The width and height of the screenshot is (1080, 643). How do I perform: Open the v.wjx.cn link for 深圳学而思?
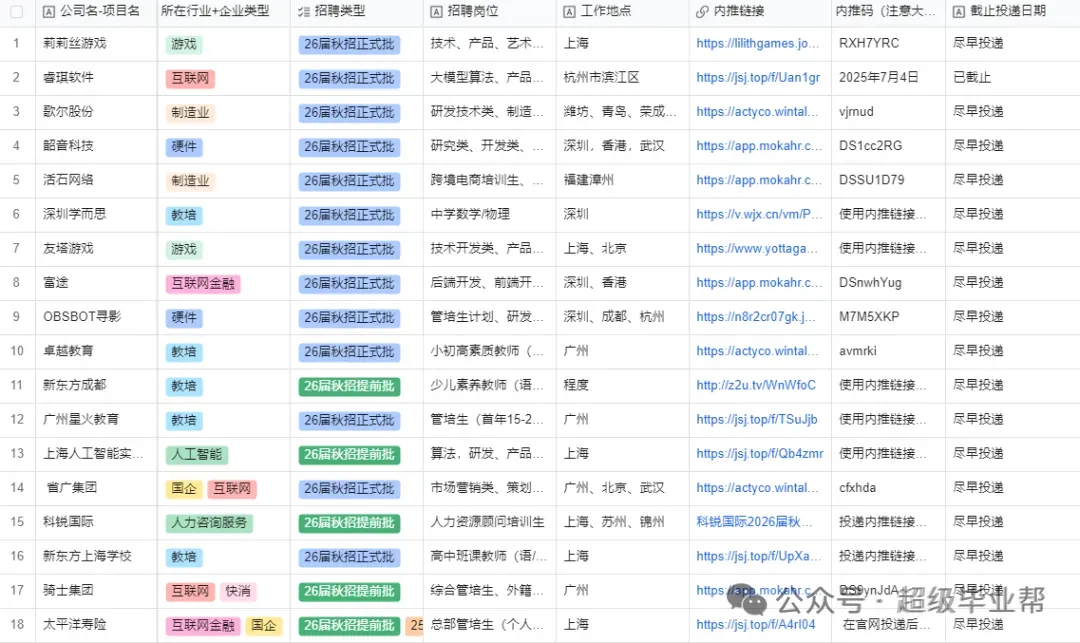[x=759, y=214]
